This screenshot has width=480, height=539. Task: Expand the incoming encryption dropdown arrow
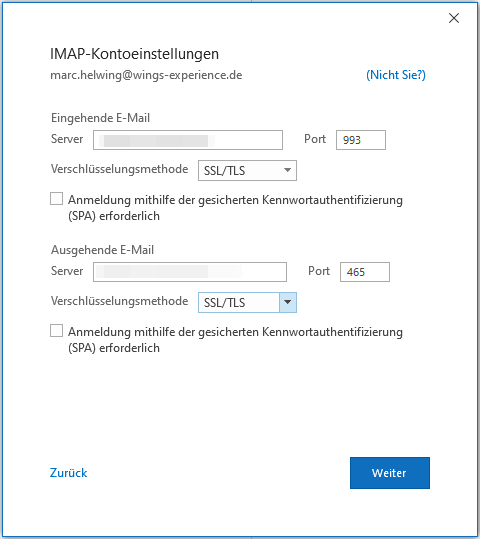point(287,170)
